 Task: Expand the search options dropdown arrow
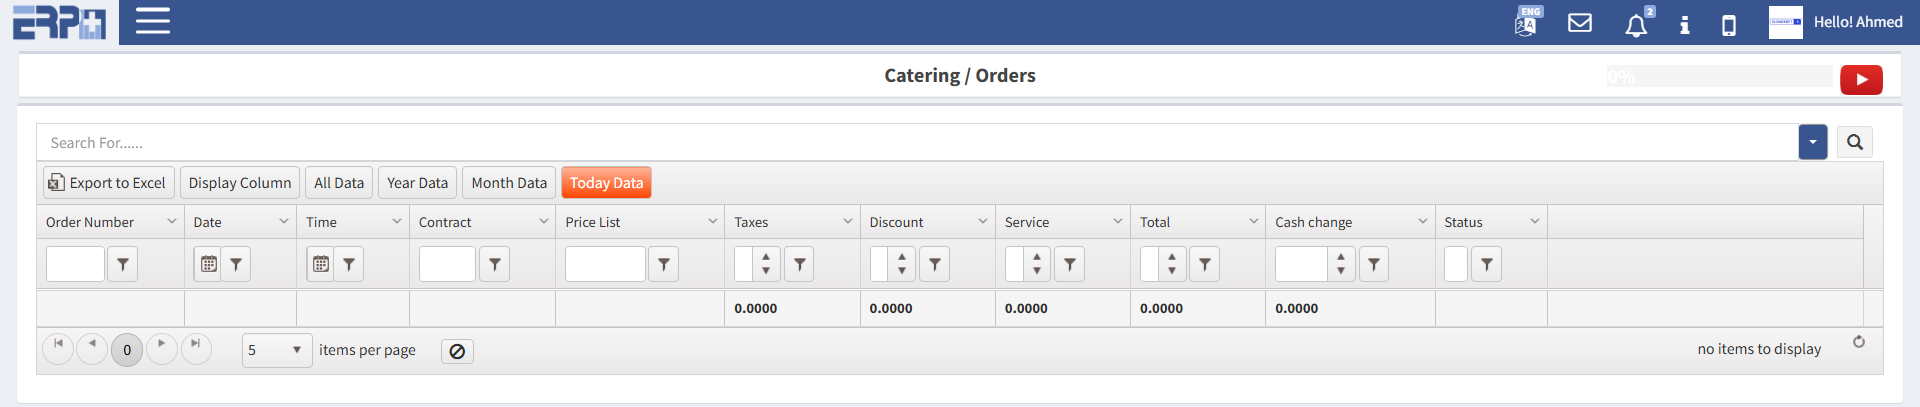(1812, 142)
